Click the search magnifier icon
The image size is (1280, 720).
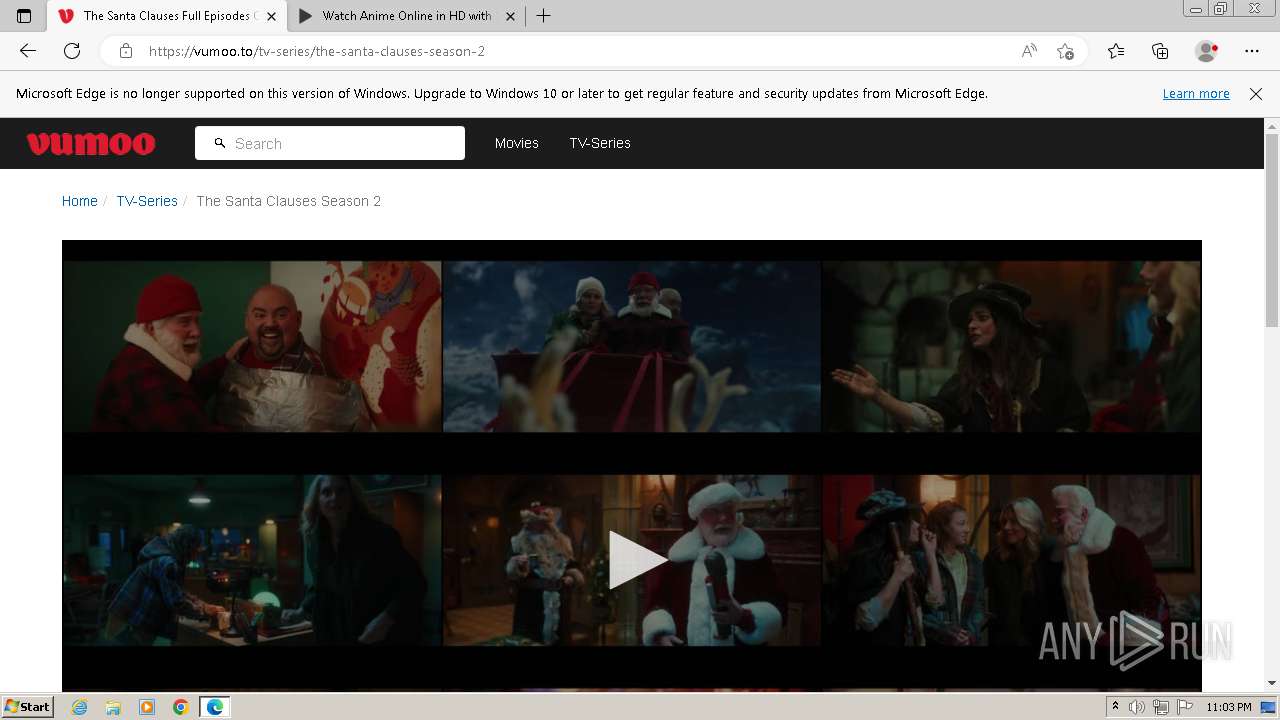[220, 143]
